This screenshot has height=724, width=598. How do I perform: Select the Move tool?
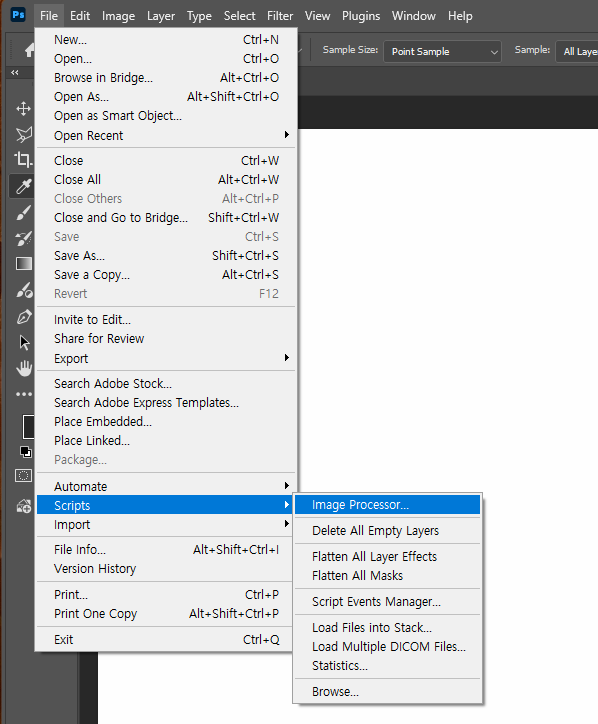[x=23, y=109]
